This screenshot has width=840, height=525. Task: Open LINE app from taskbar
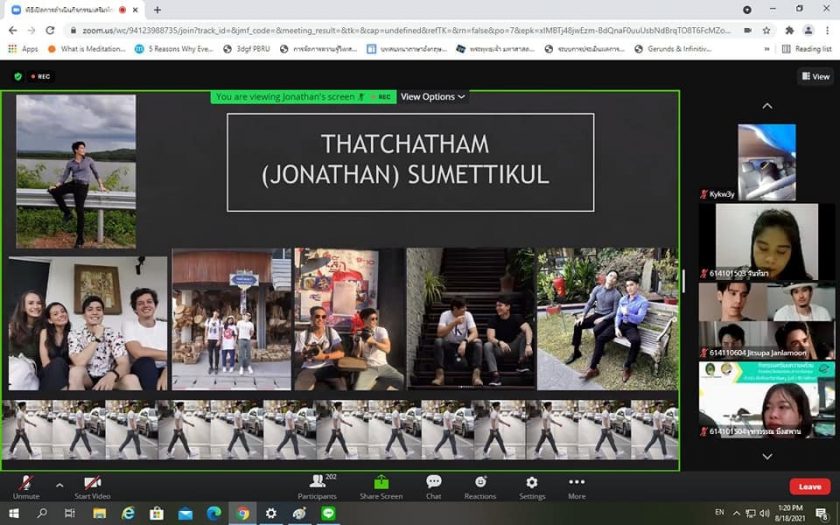327,513
